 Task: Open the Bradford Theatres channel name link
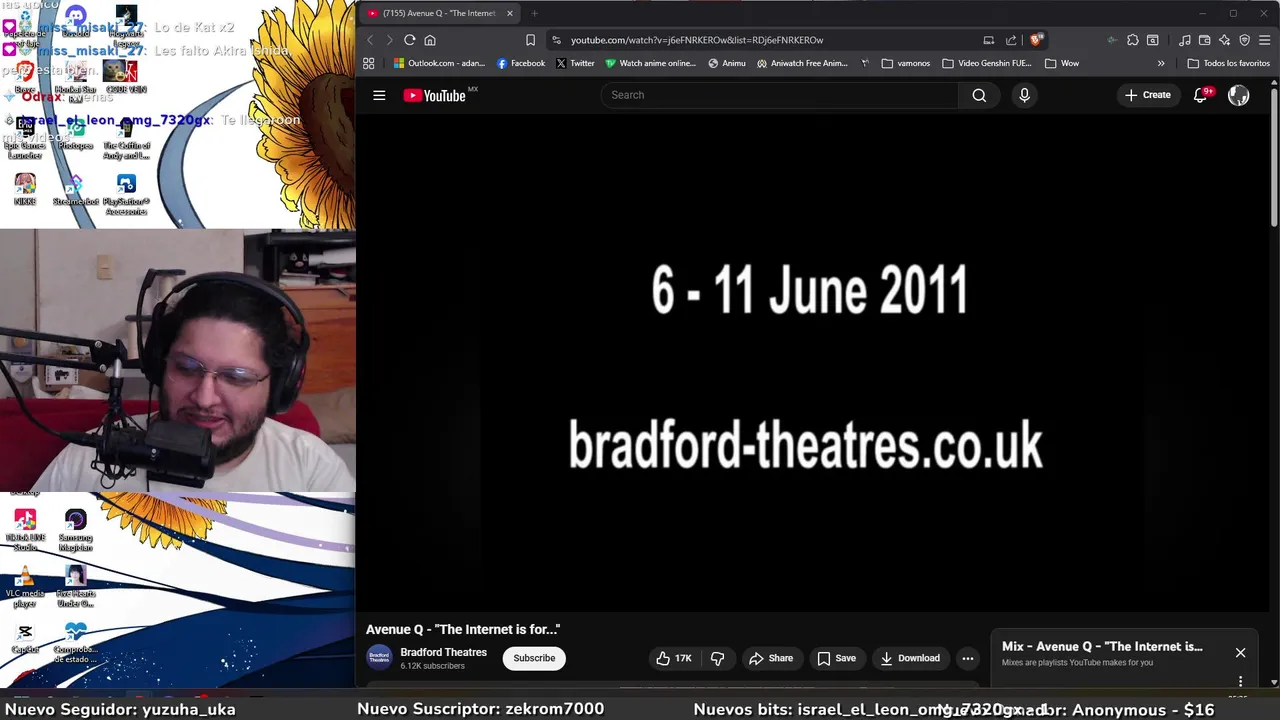444,652
